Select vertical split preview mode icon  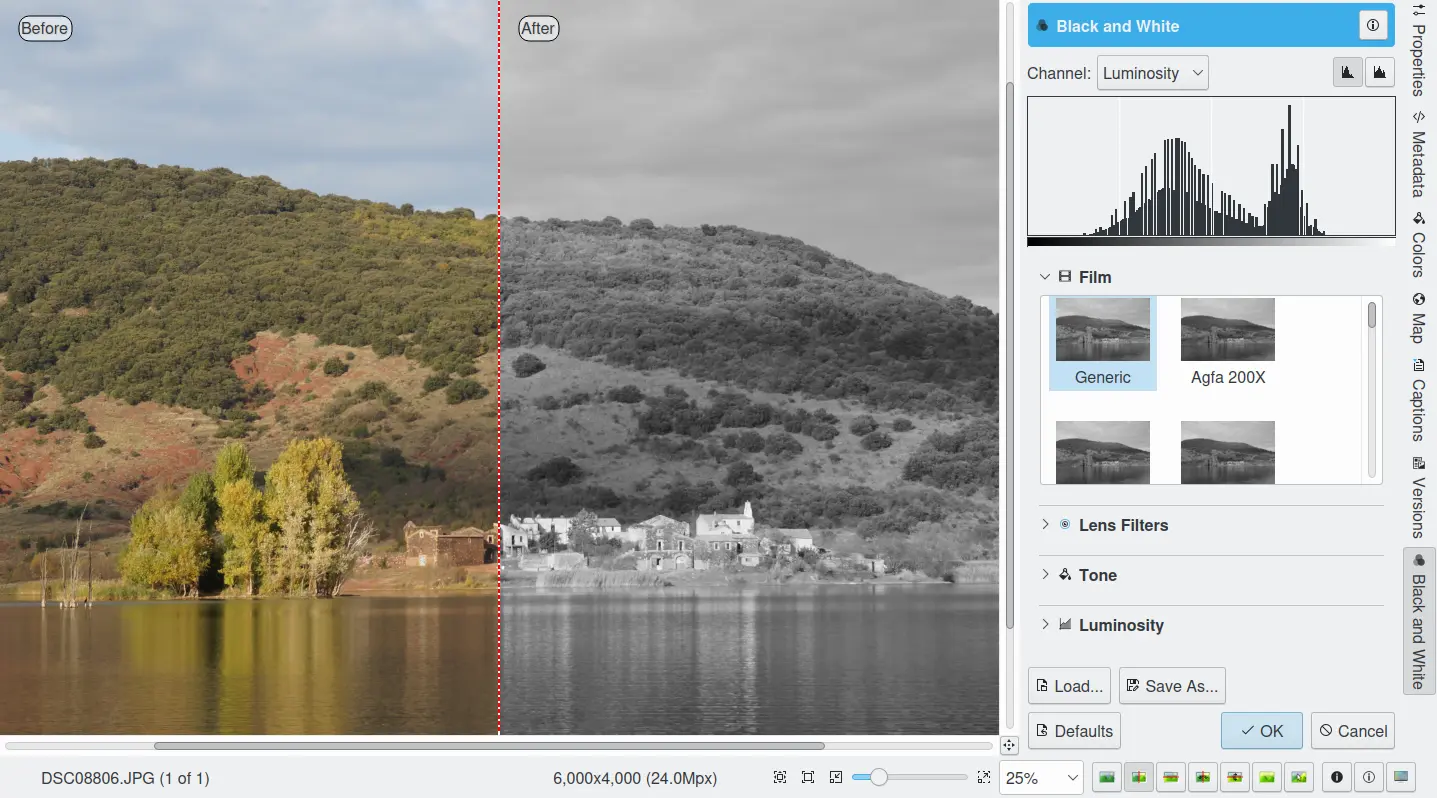(x=1138, y=777)
